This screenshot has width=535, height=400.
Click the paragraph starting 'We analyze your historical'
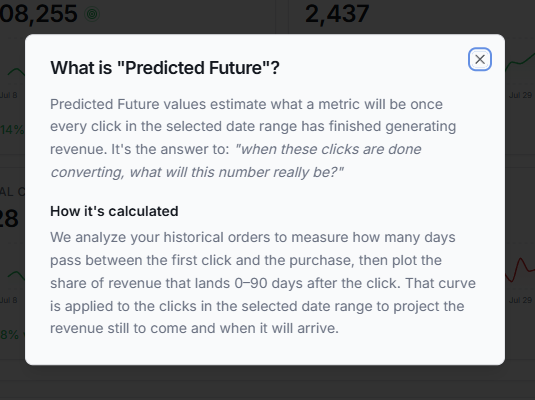click(x=263, y=283)
